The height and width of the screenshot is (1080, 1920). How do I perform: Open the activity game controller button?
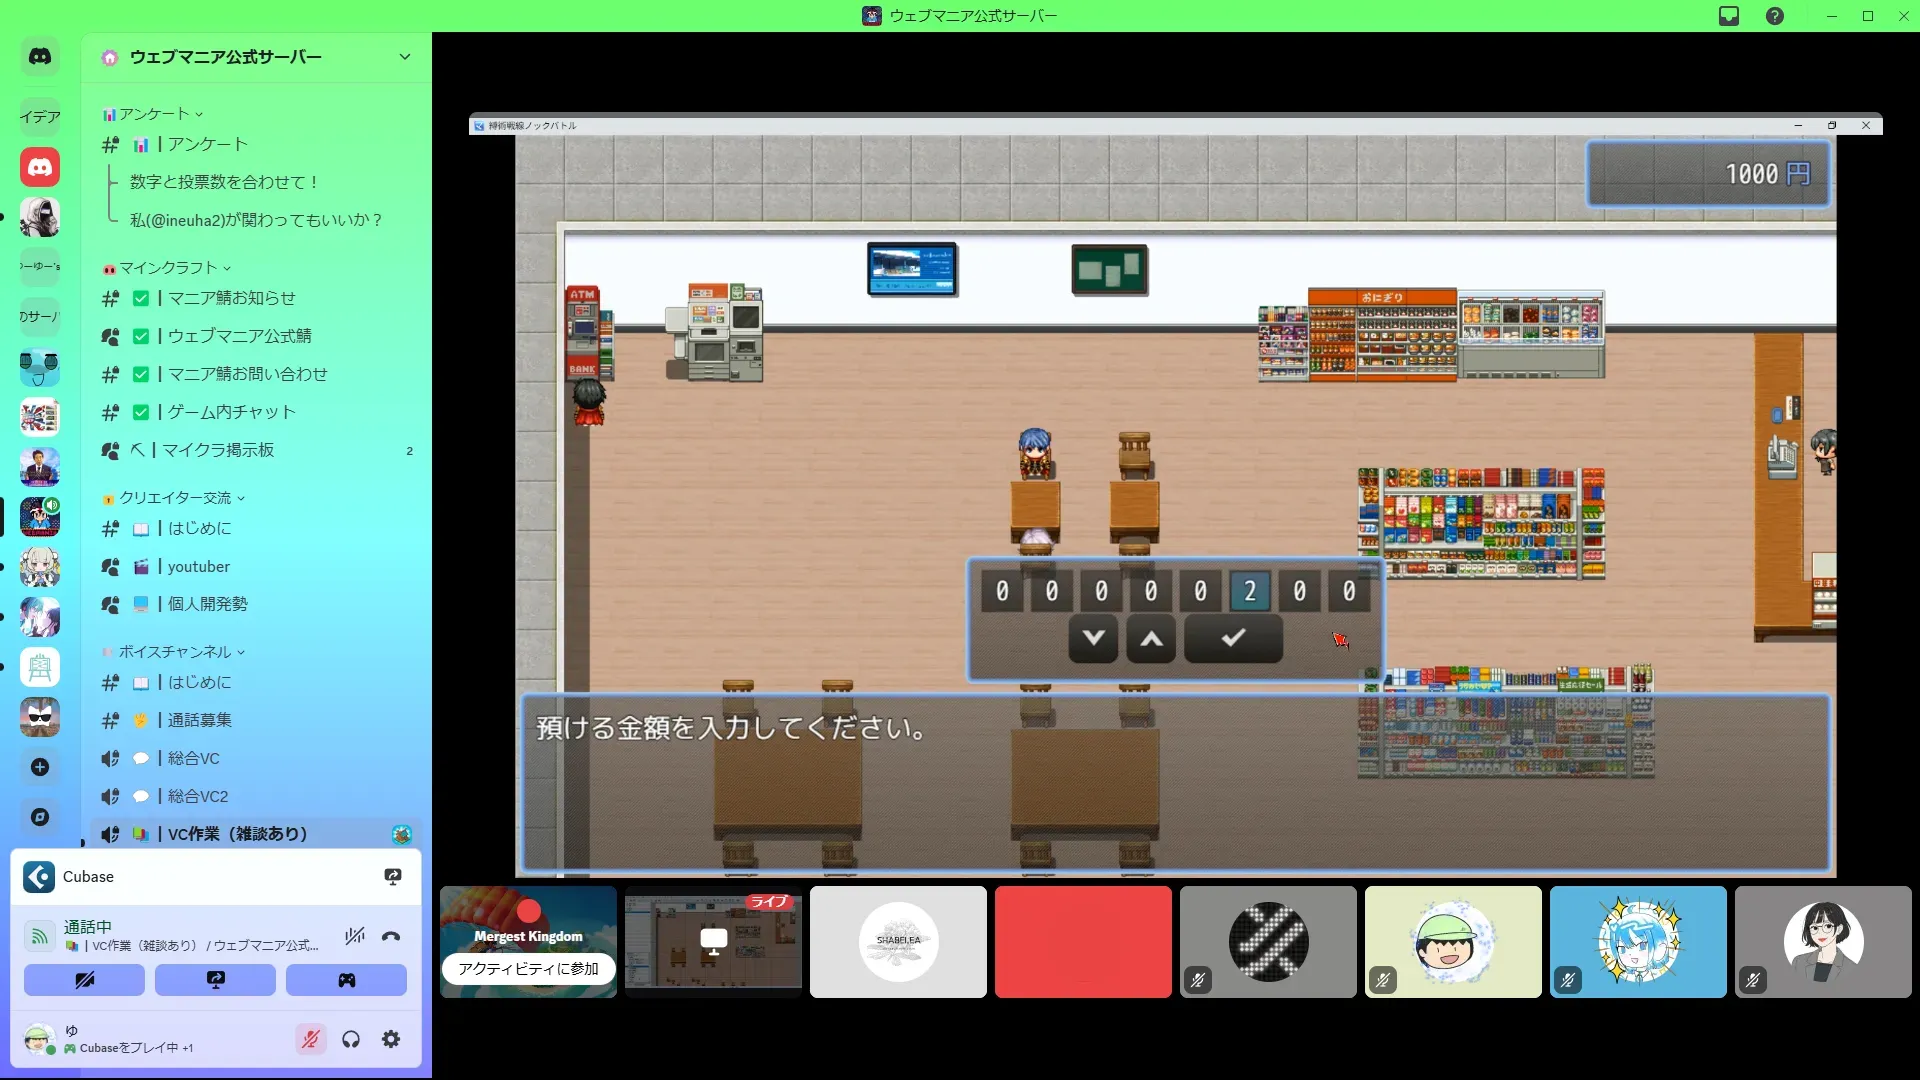(346, 980)
